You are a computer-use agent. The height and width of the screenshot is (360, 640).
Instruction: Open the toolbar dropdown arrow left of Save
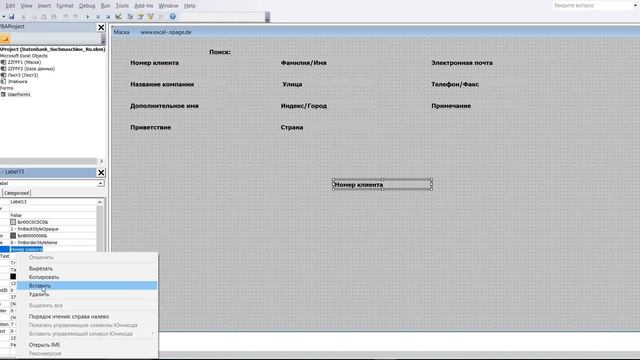(x=3, y=17)
